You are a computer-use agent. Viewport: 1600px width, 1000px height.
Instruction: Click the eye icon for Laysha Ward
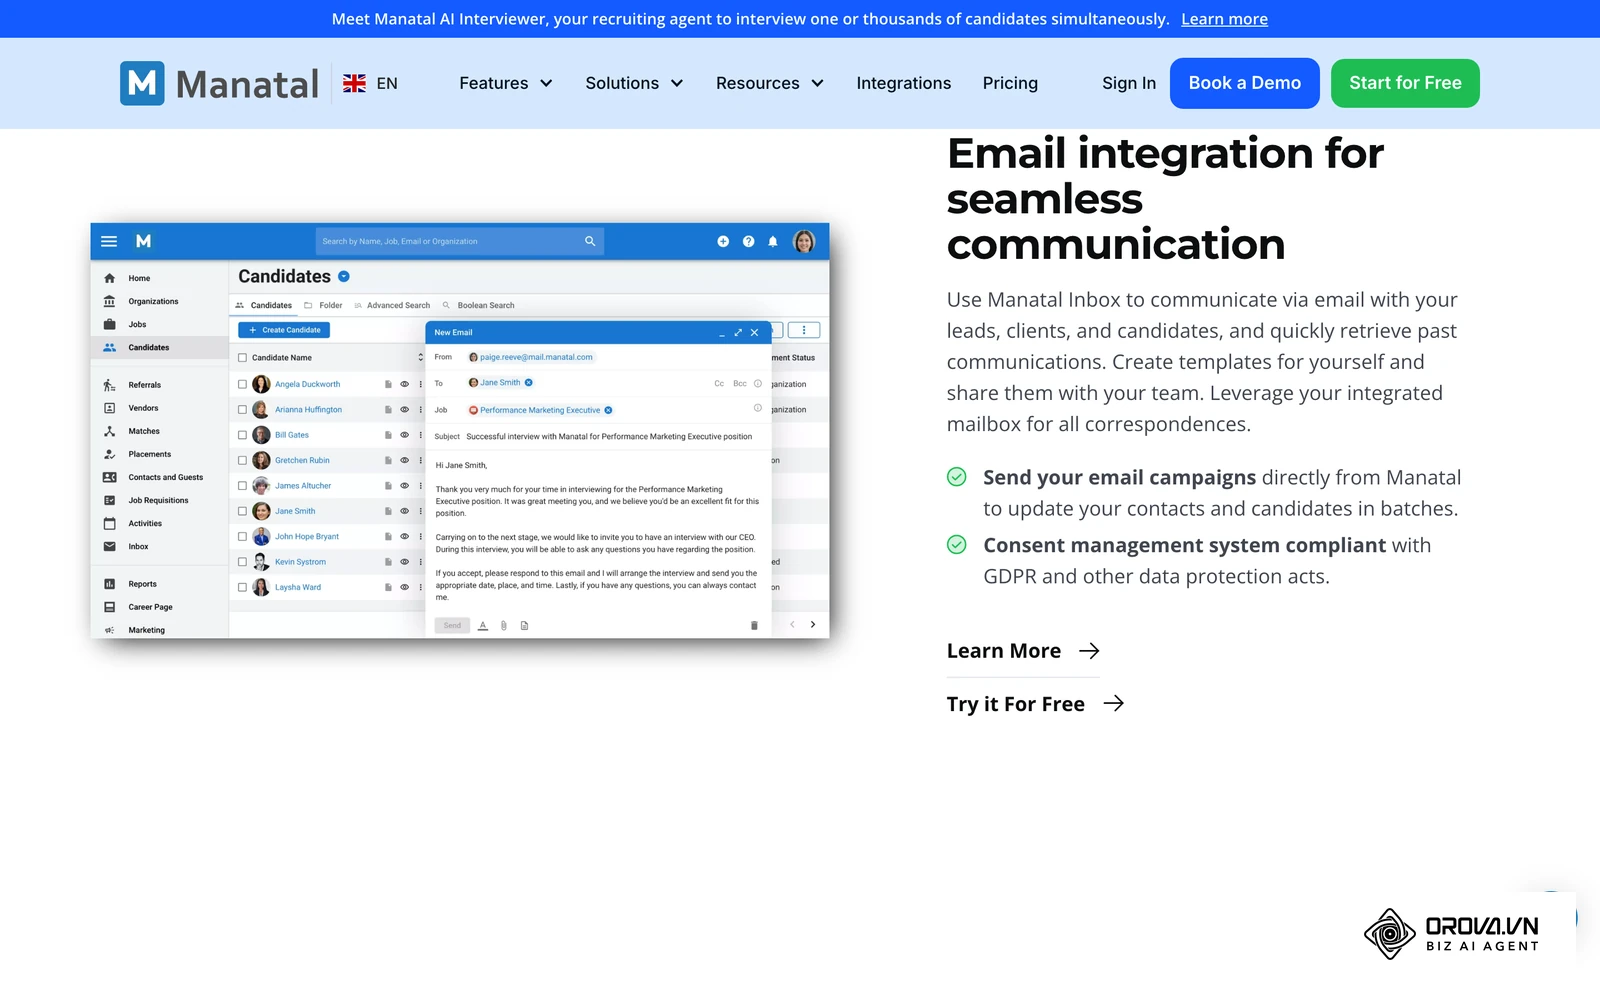[x=405, y=587]
